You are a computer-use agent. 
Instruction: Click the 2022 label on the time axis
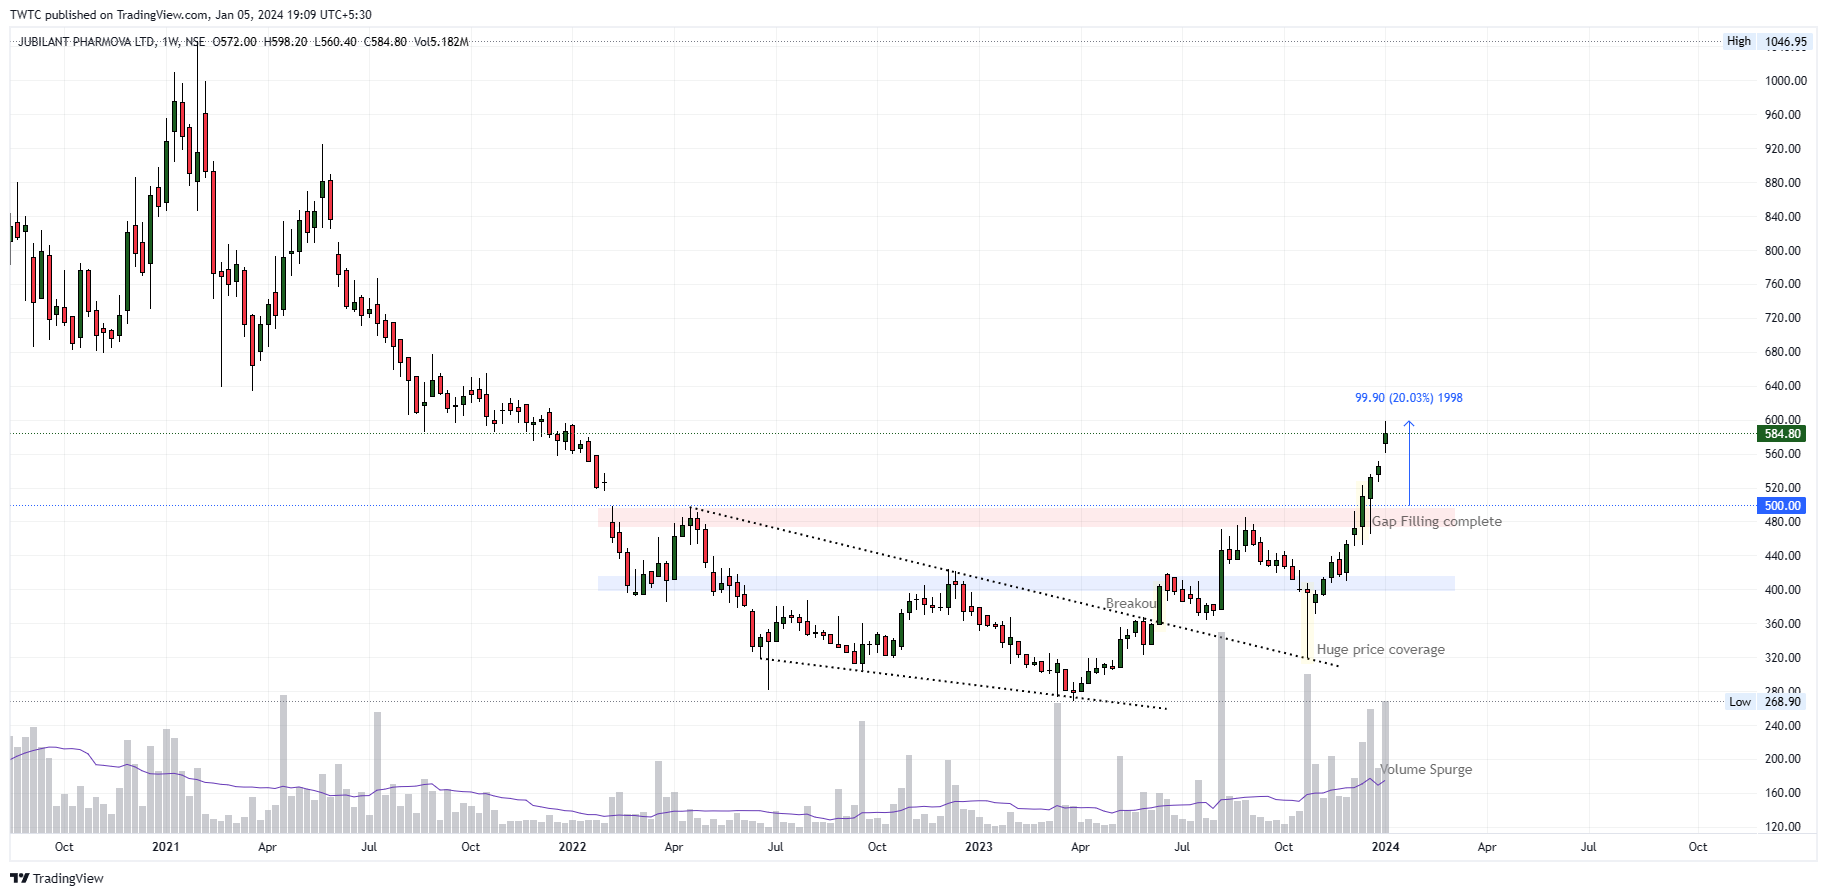coord(572,847)
